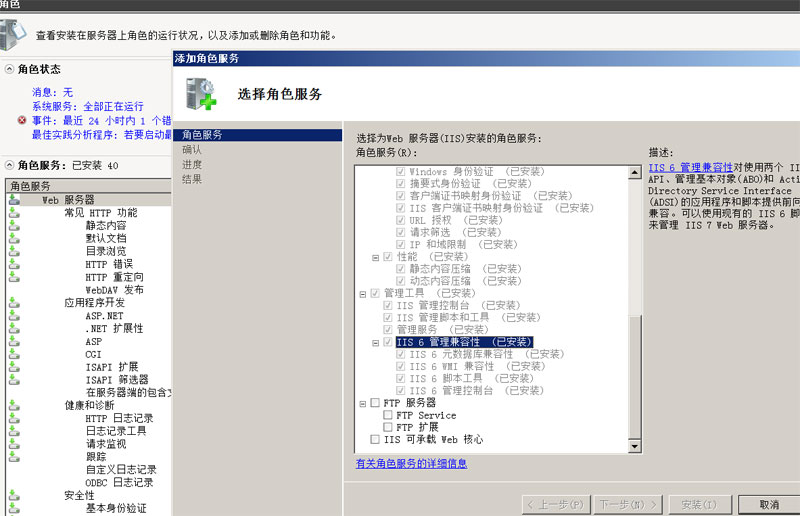Viewport: 800px width, 516px height.
Task: Click the installed icon beside .NET 扩展性
Action: [14, 328]
